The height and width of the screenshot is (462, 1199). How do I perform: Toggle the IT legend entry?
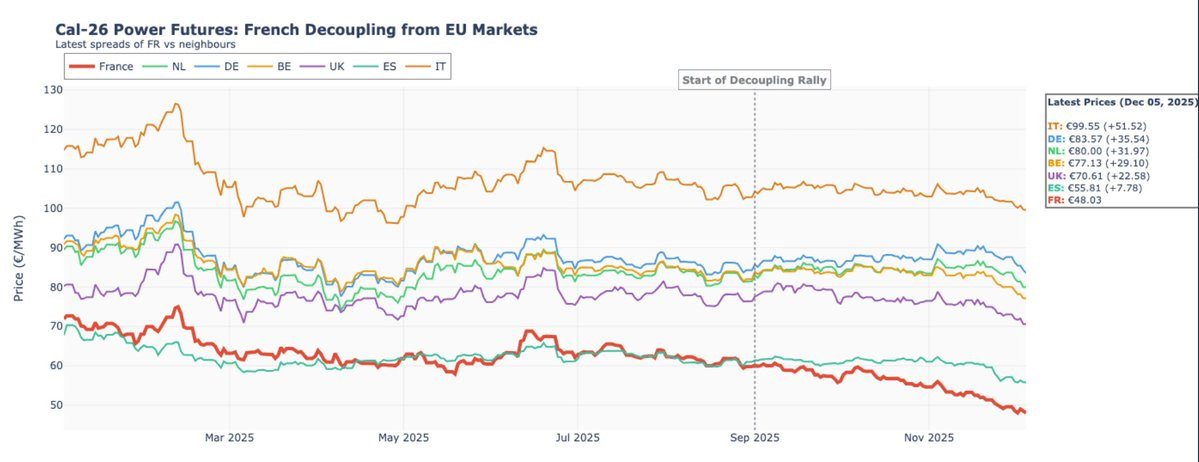(440, 66)
